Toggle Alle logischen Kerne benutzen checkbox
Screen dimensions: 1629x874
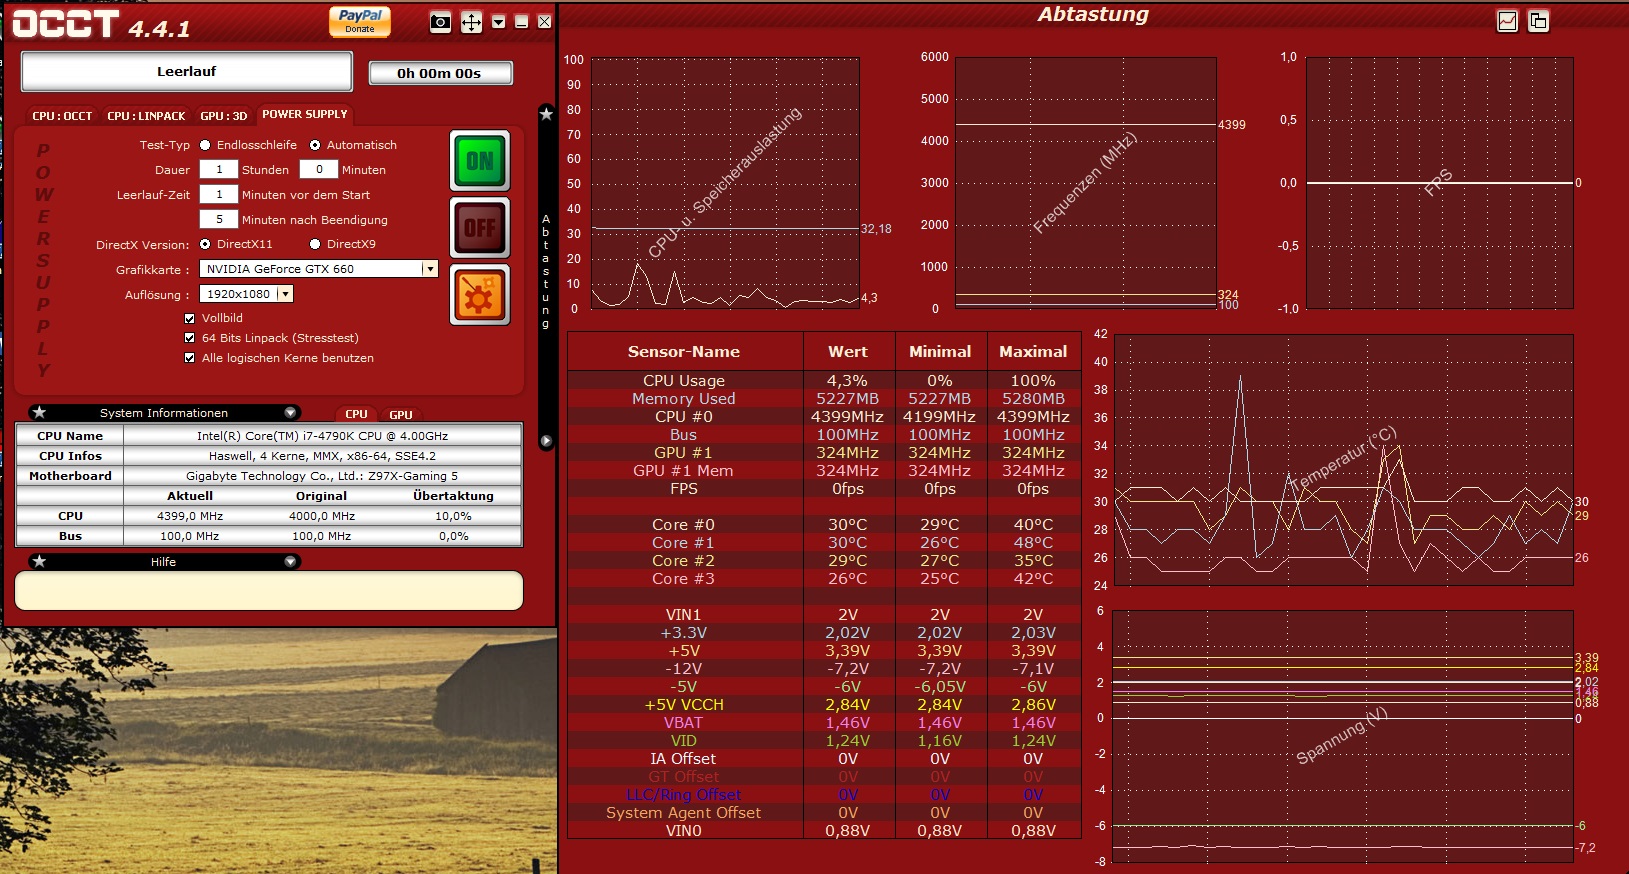tap(189, 358)
